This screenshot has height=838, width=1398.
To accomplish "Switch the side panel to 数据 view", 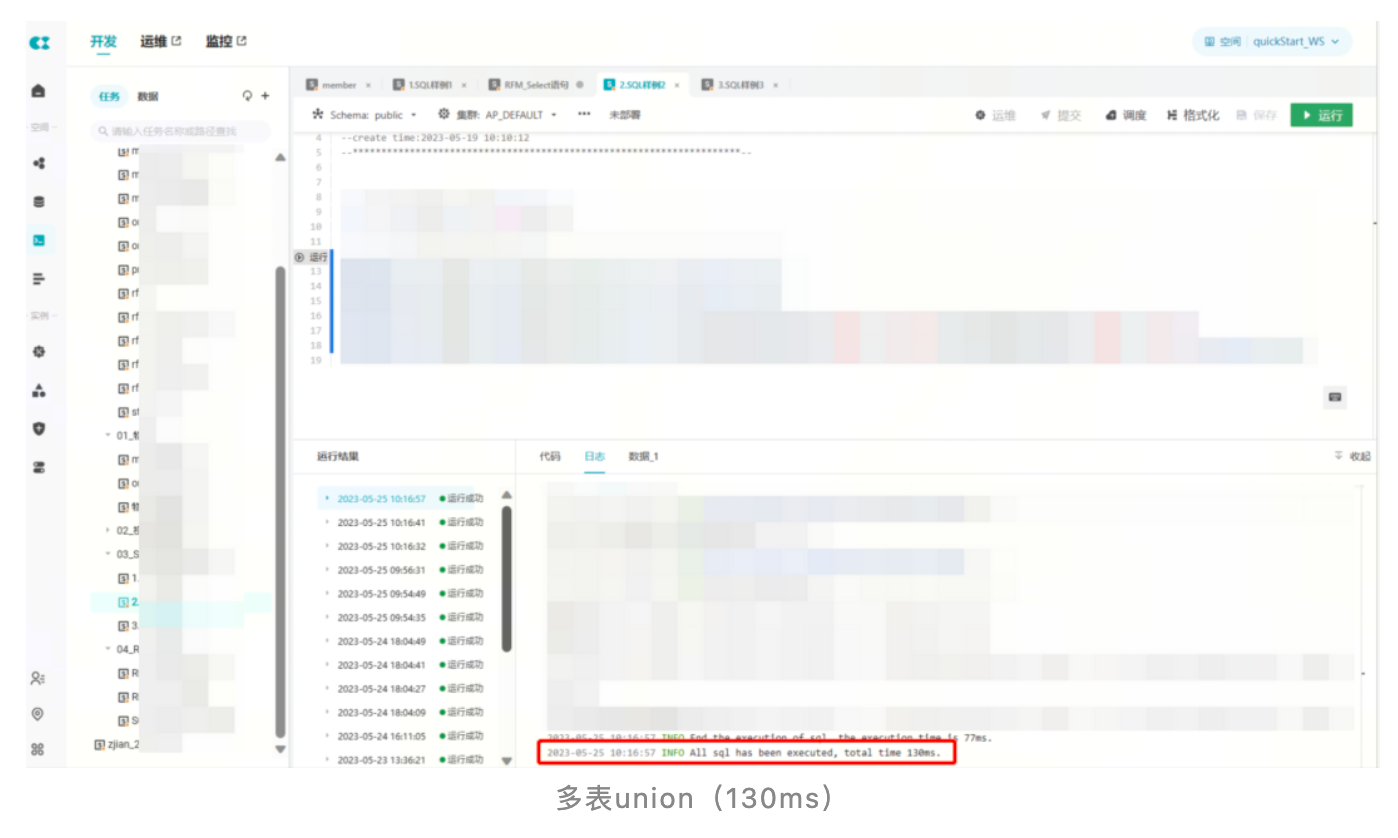I will tap(148, 96).
